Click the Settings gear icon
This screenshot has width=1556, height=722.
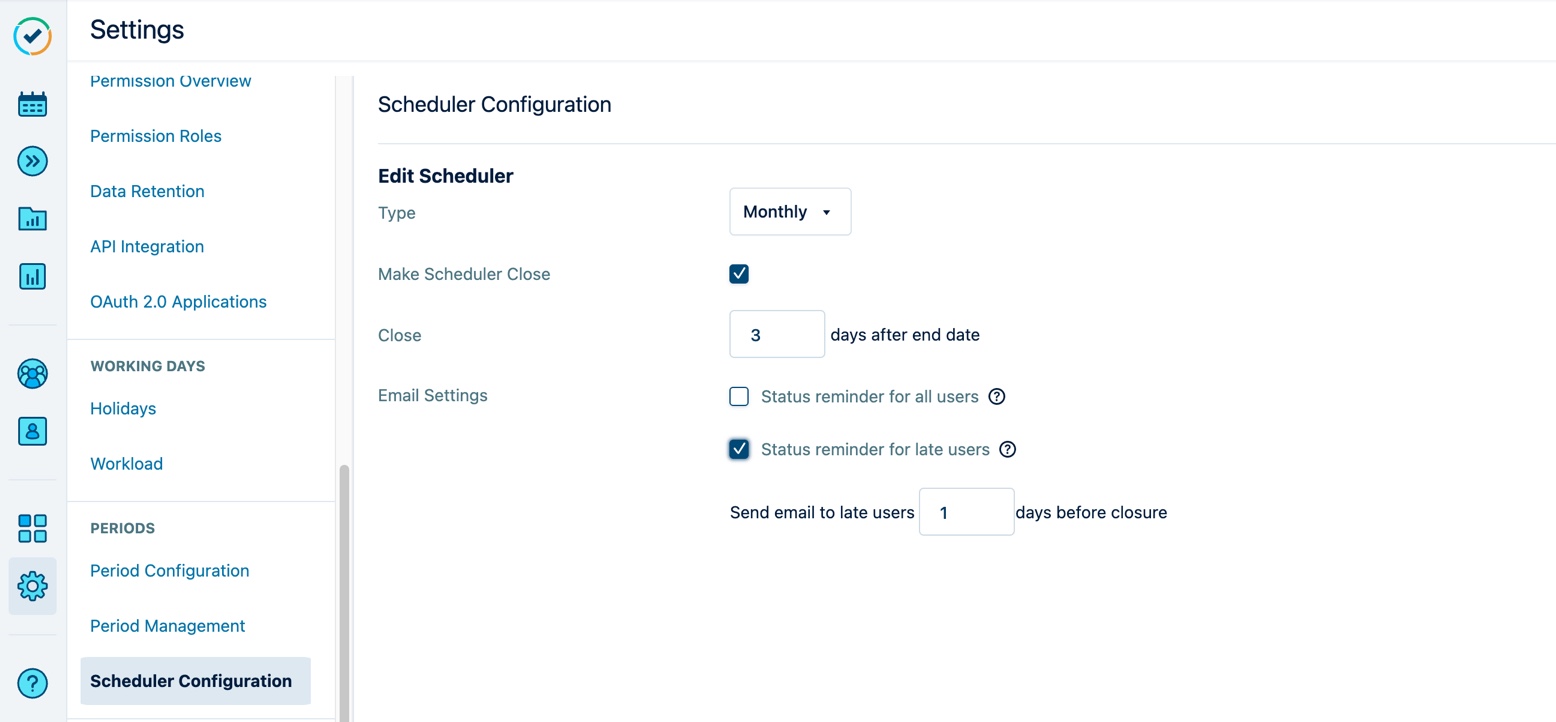click(33, 586)
